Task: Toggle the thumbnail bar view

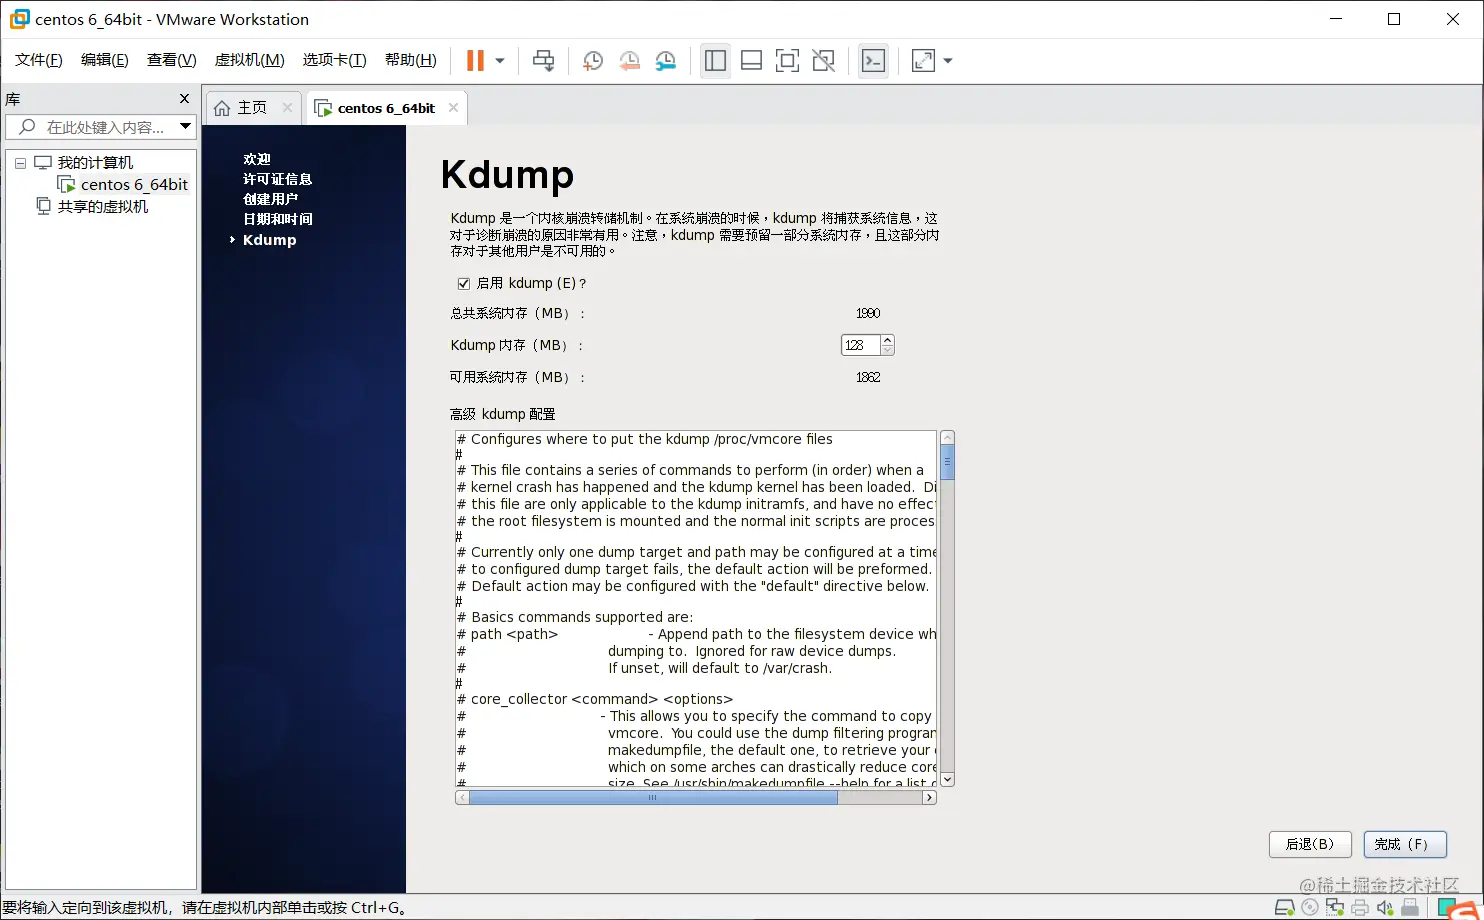Action: coord(751,61)
